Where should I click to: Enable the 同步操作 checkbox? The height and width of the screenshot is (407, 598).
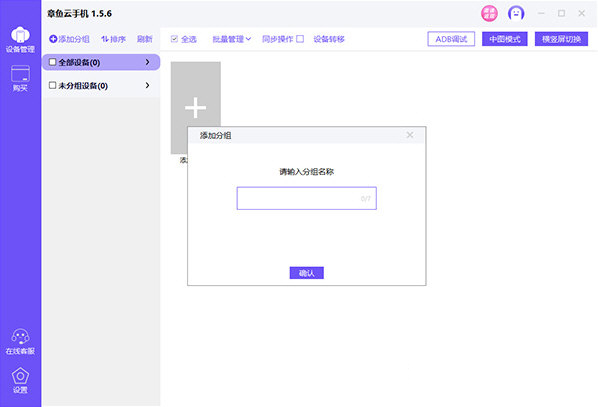(x=300, y=39)
